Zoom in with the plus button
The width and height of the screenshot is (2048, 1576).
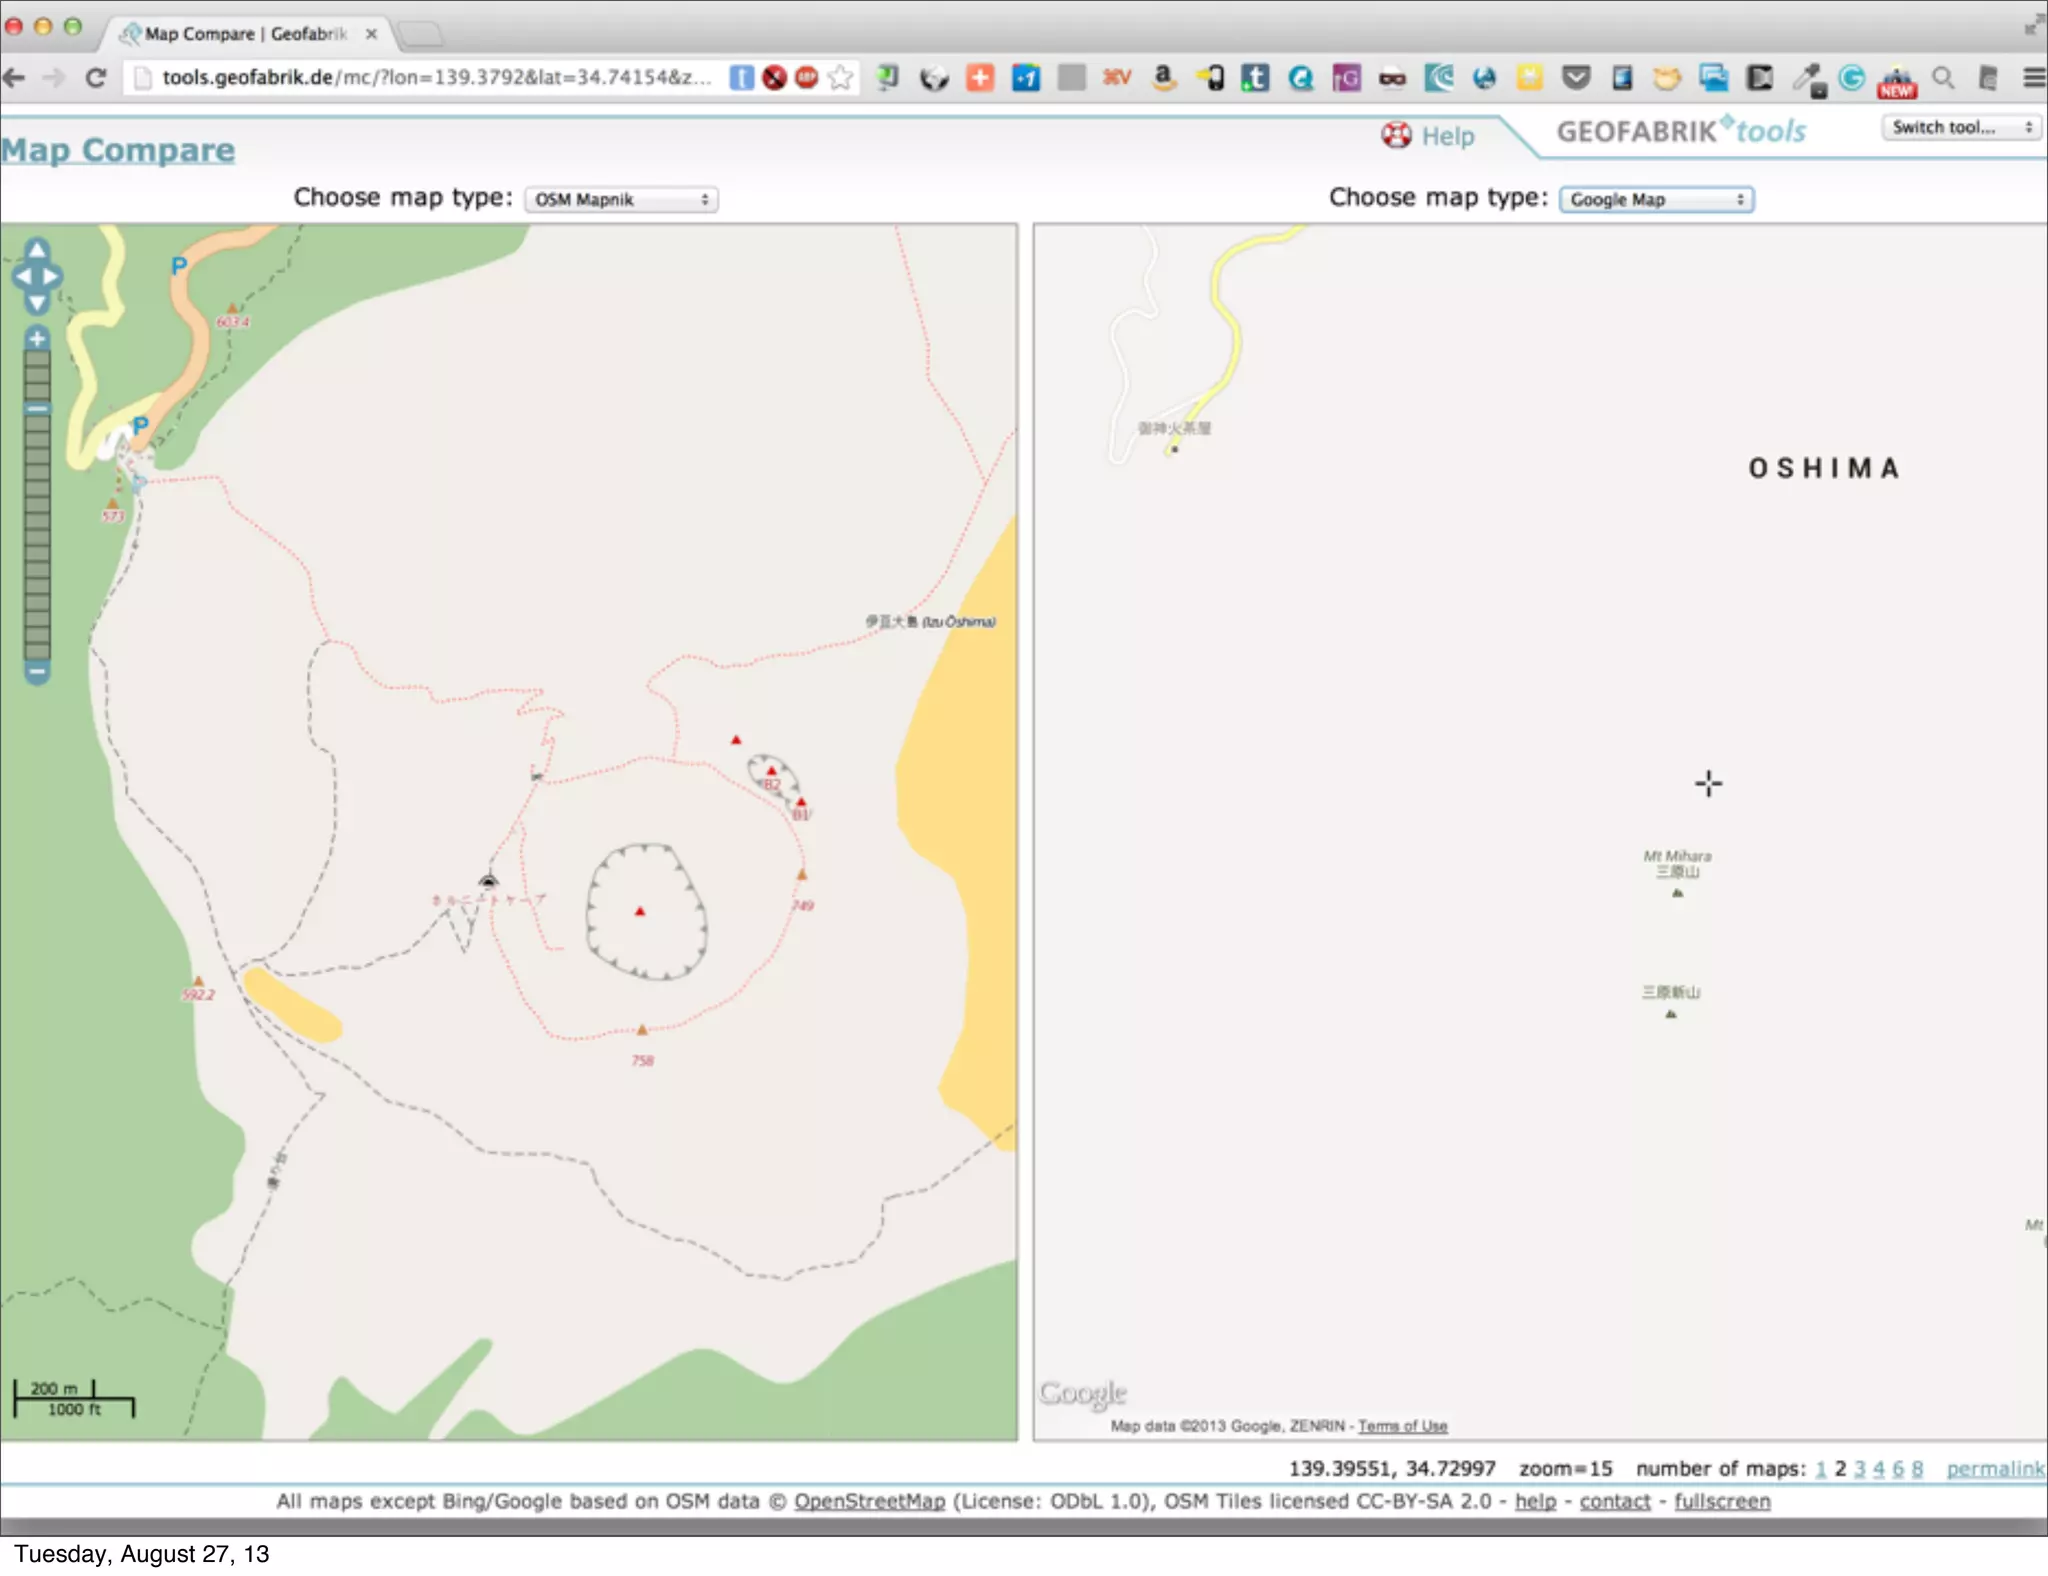37,338
